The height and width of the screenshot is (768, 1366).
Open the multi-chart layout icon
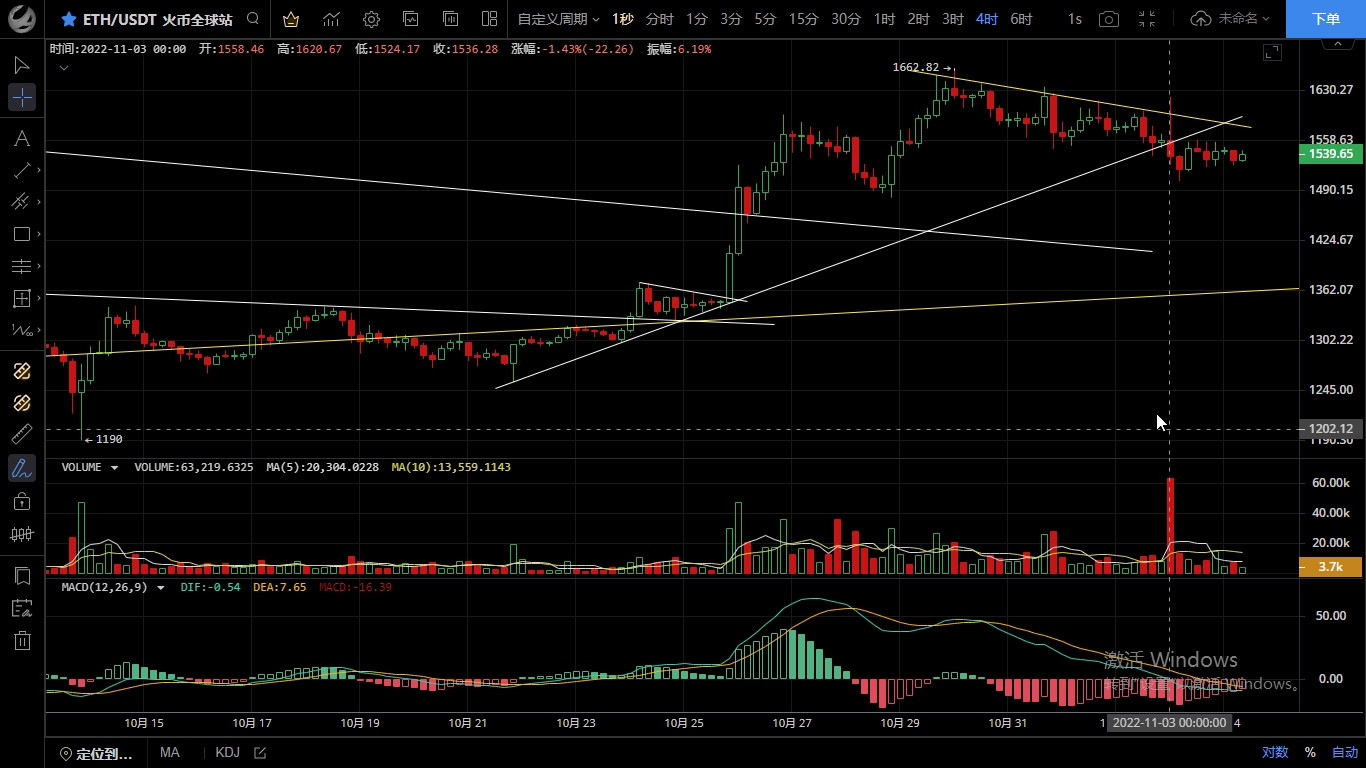(x=489, y=19)
